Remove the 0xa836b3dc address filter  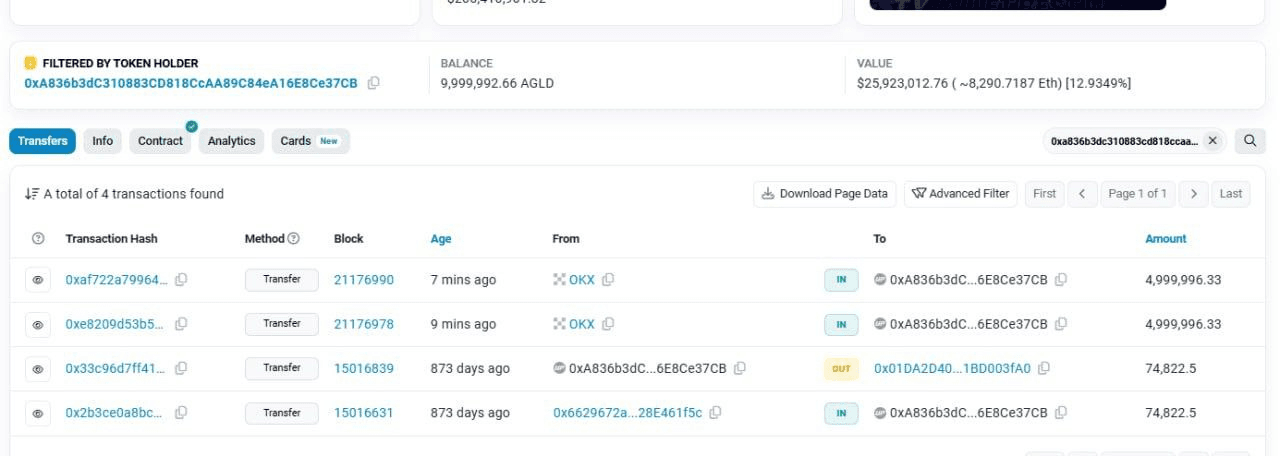[x=1212, y=141]
